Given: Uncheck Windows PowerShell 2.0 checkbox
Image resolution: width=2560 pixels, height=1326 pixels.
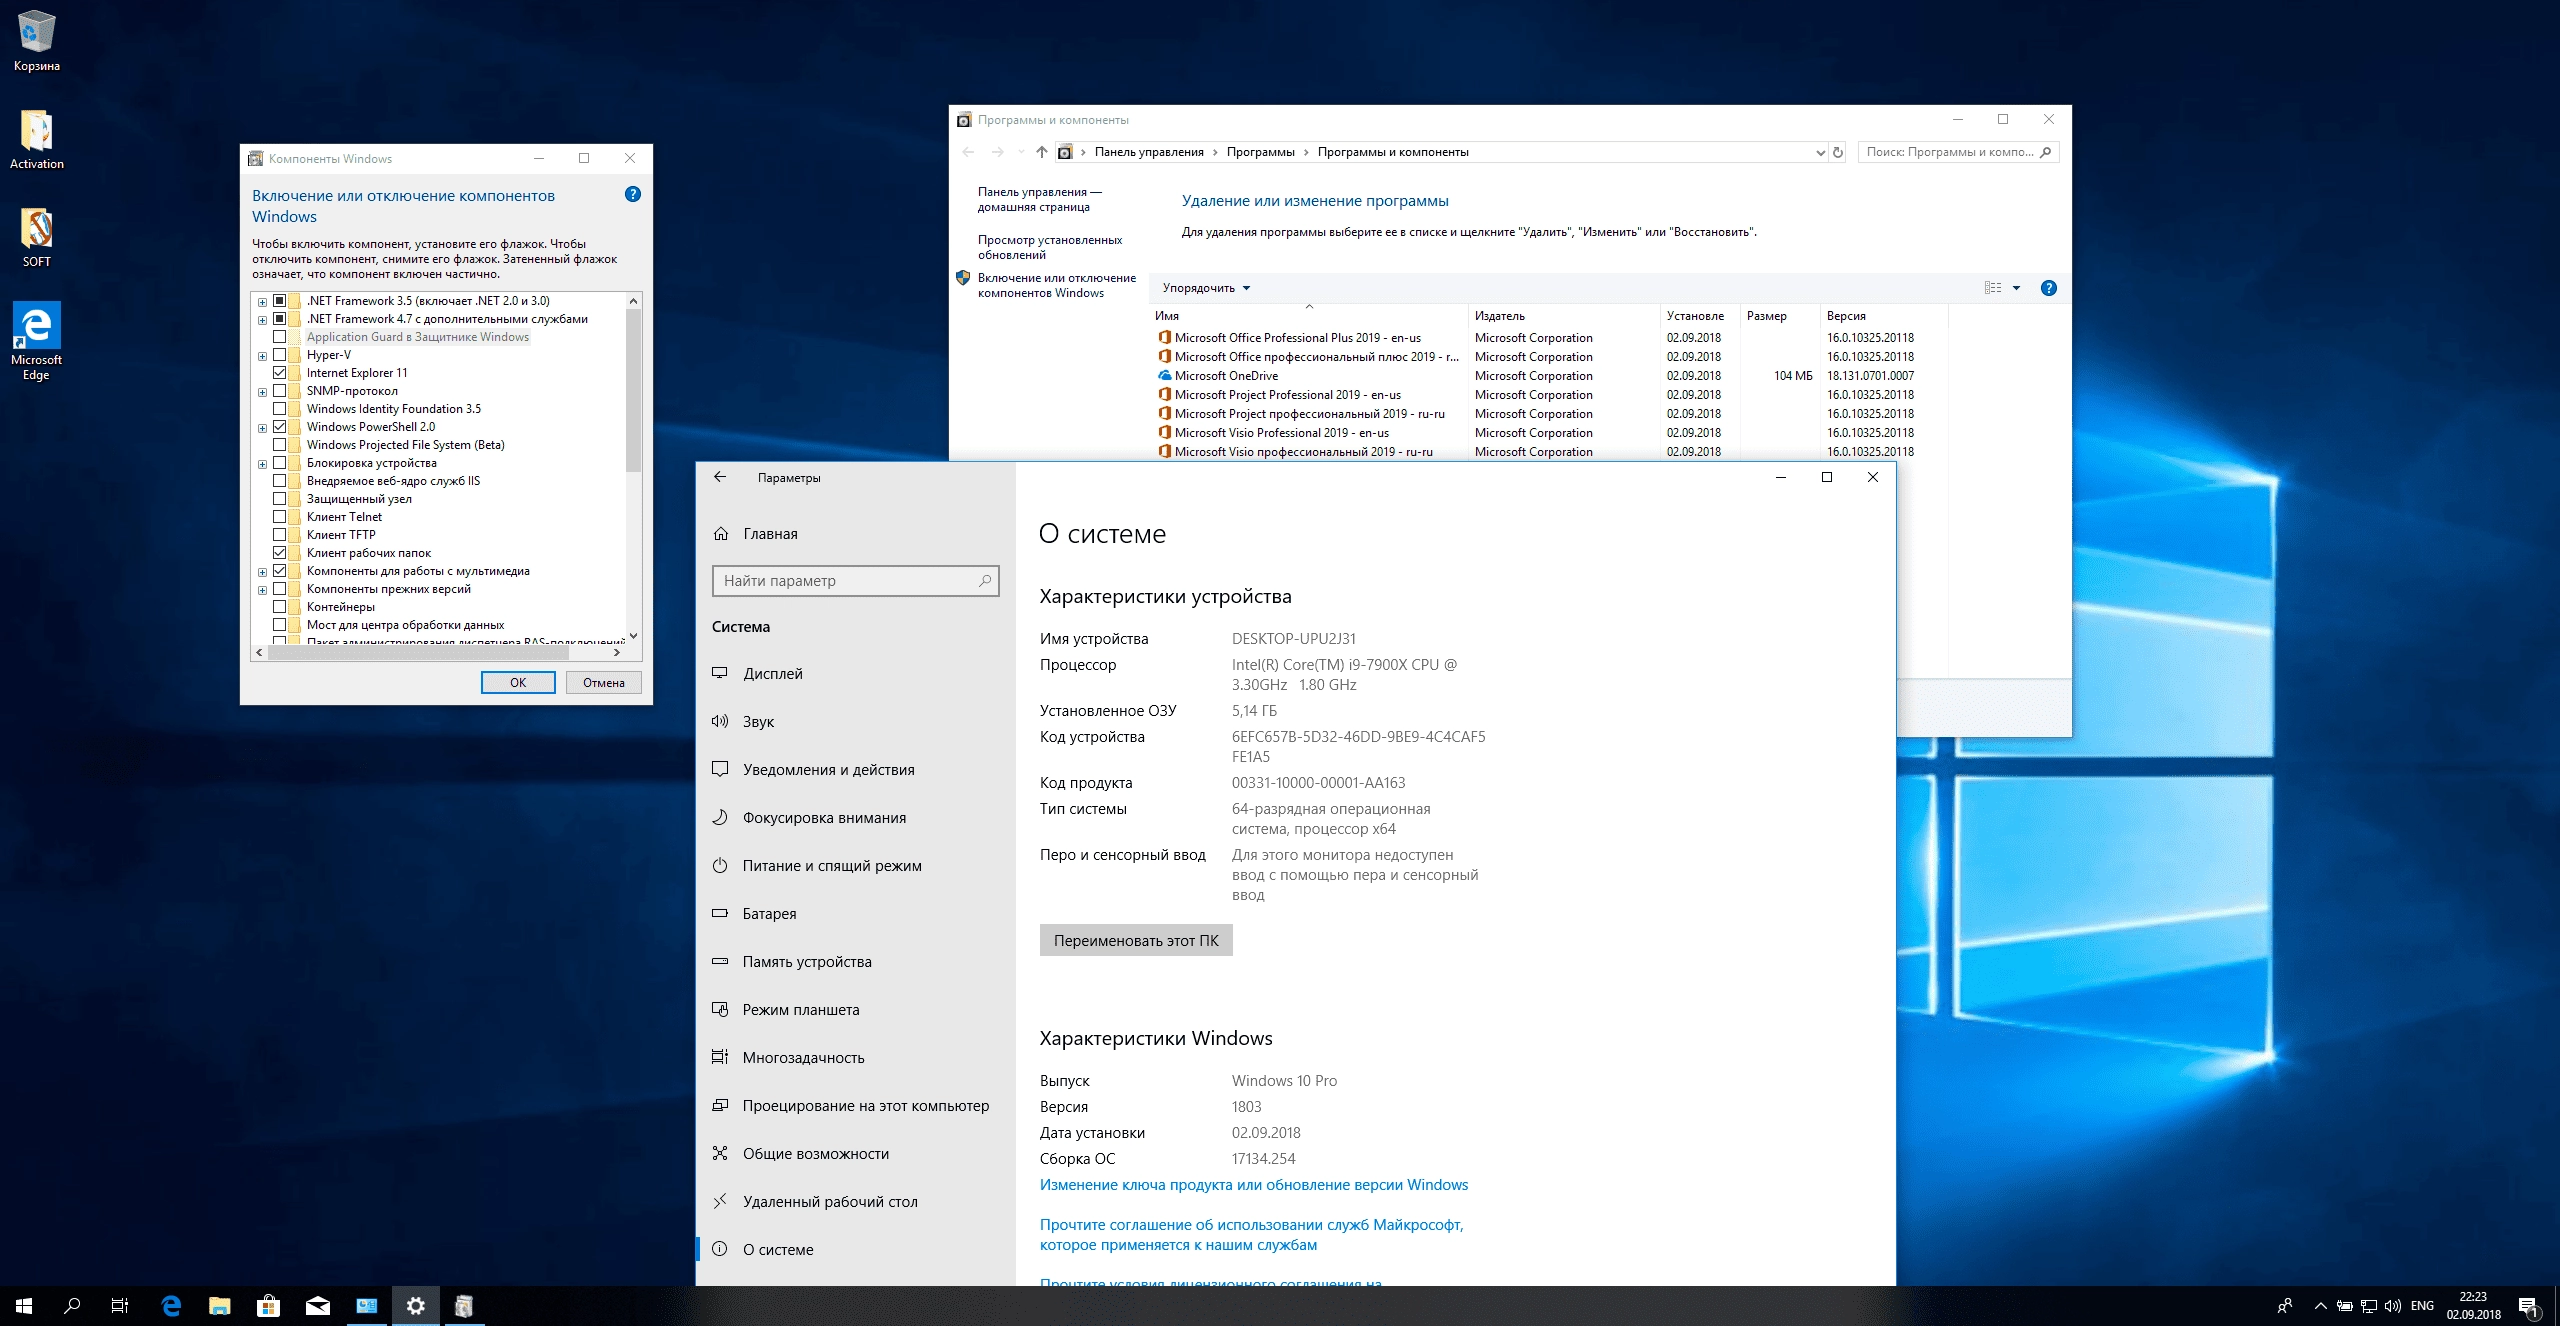Looking at the screenshot, I should tap(280, 427).
